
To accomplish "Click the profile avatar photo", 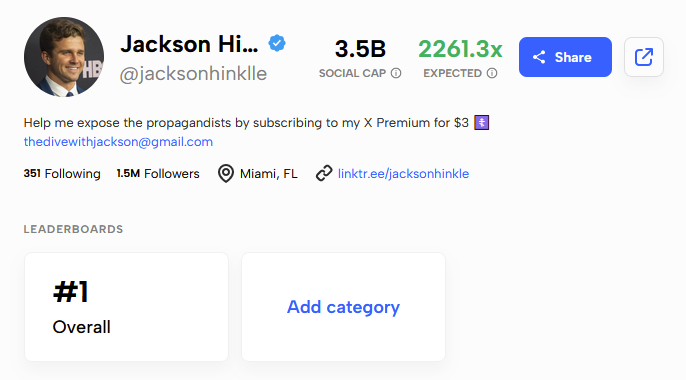I will [x=64, y=57].
